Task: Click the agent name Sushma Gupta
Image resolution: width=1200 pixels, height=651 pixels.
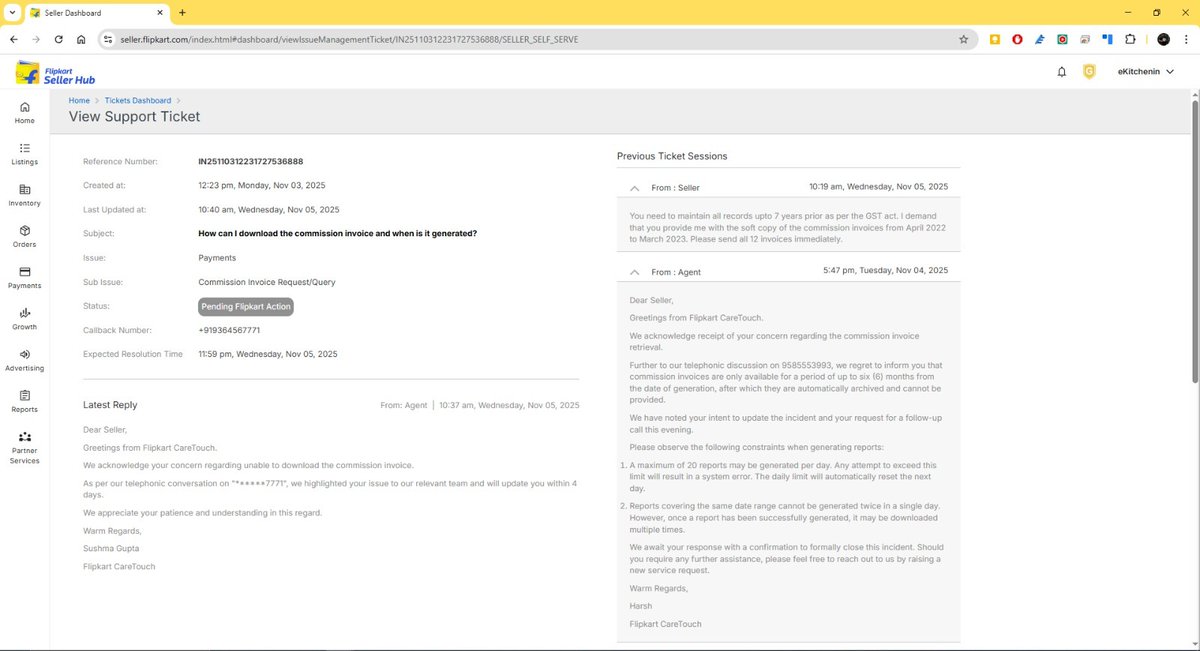Action: (111, 548)
